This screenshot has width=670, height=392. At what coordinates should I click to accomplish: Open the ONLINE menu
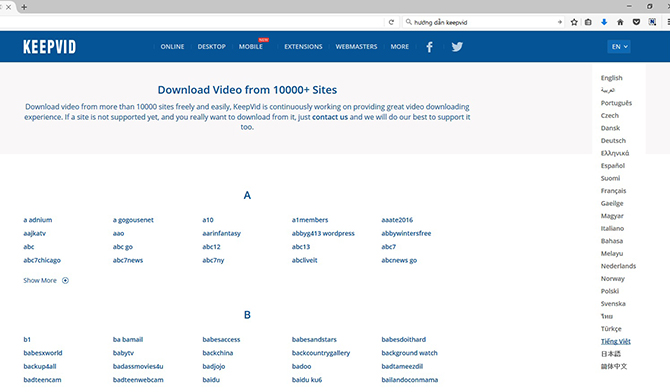[x=172, y=47]
